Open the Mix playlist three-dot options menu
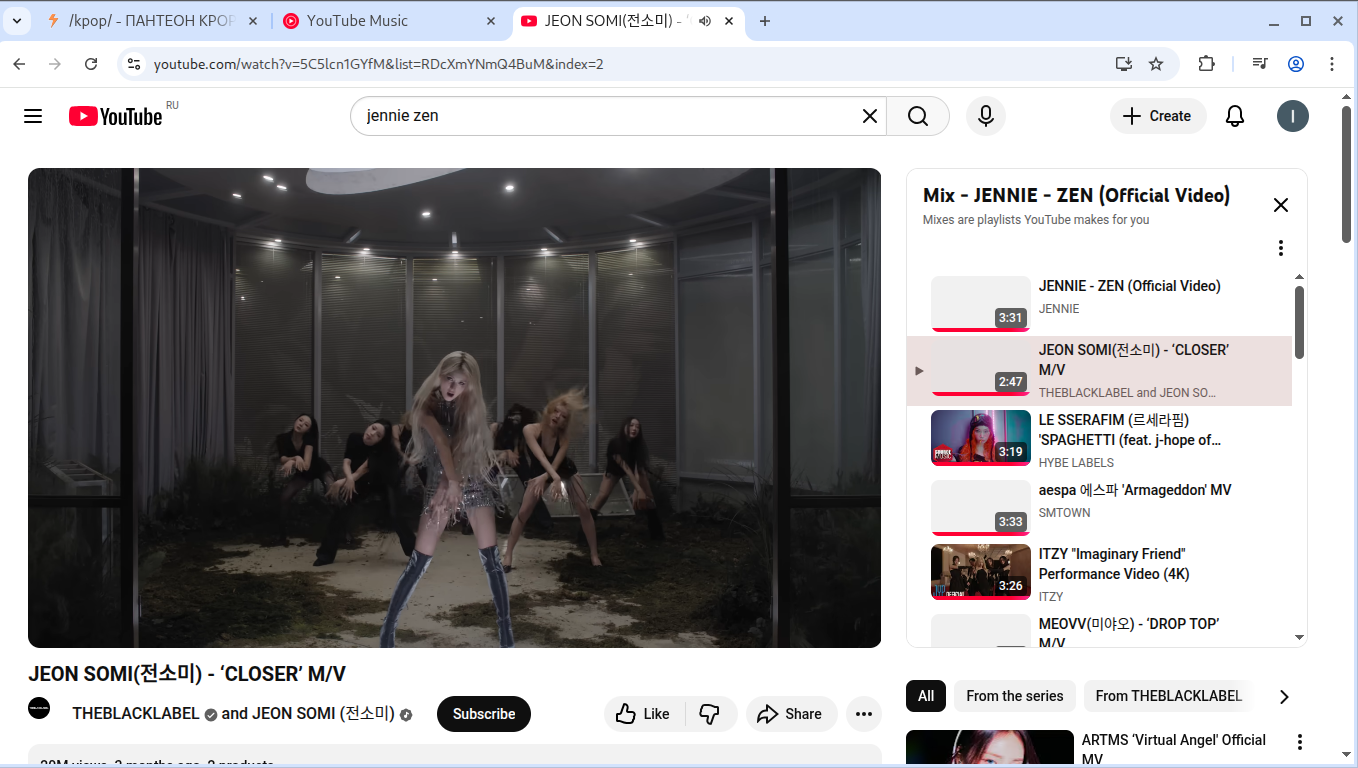Screen dimensions: 1358x768 coord(1280,248)
